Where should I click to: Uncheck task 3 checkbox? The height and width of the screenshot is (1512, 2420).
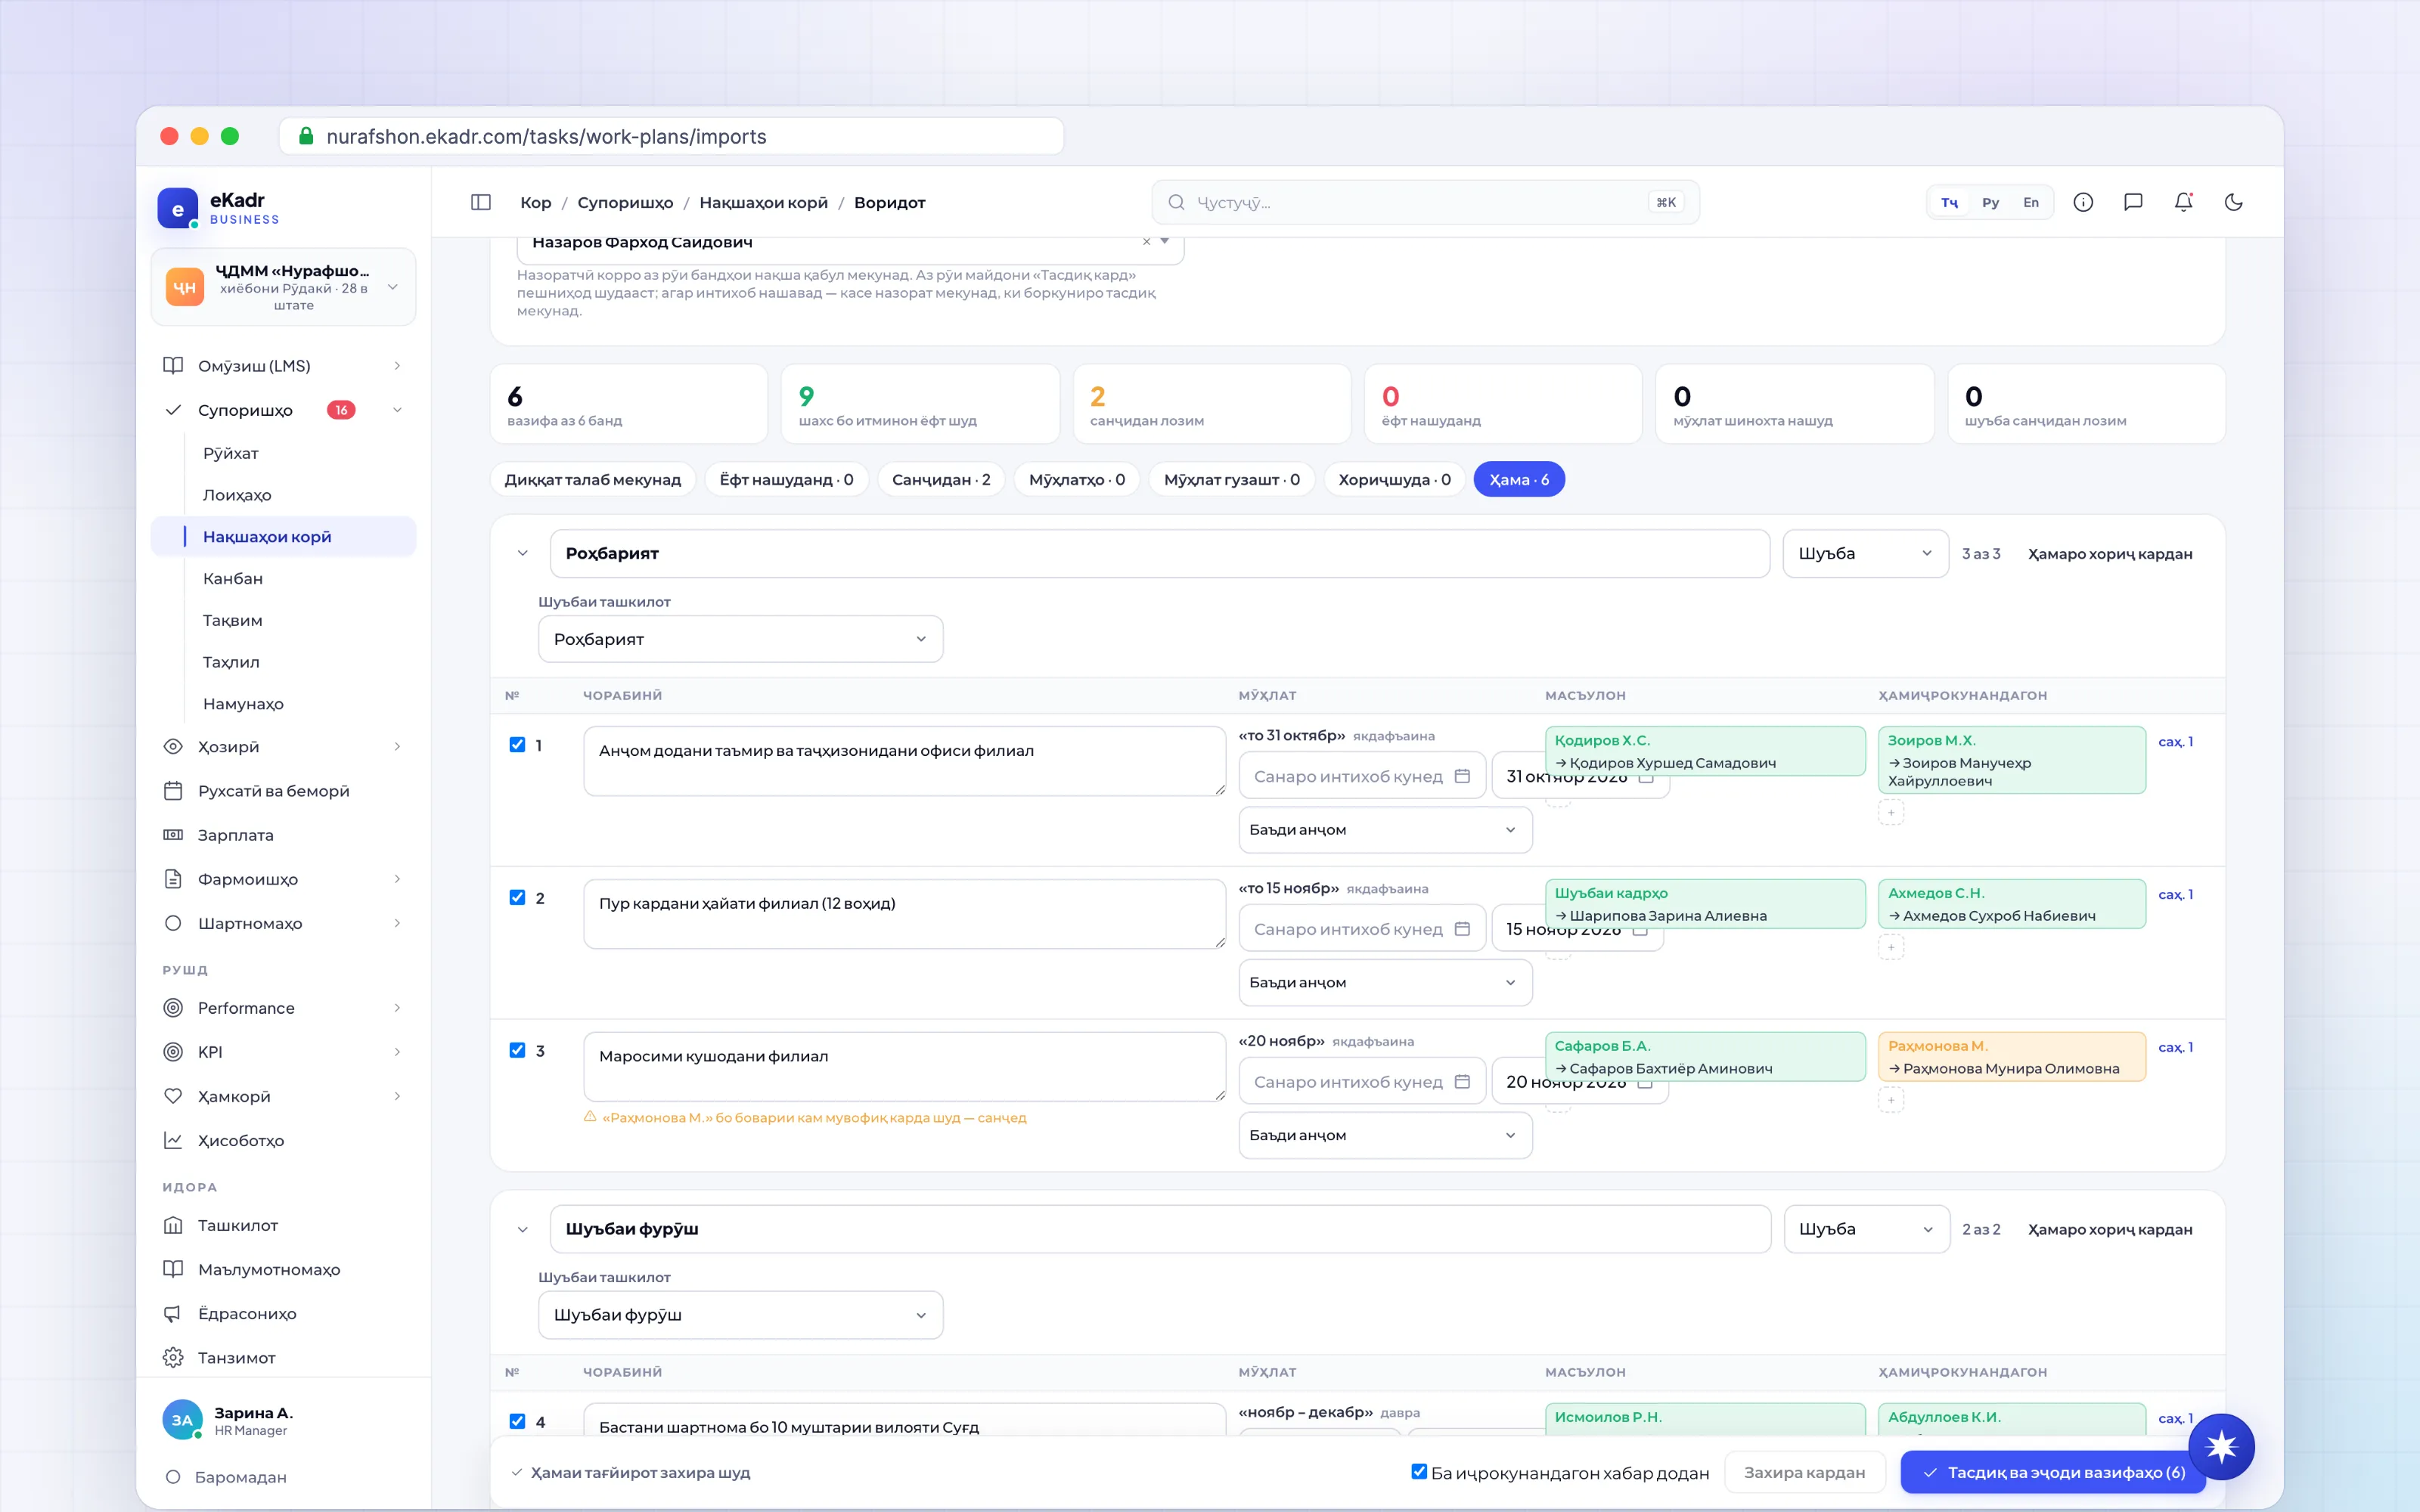517,1050
